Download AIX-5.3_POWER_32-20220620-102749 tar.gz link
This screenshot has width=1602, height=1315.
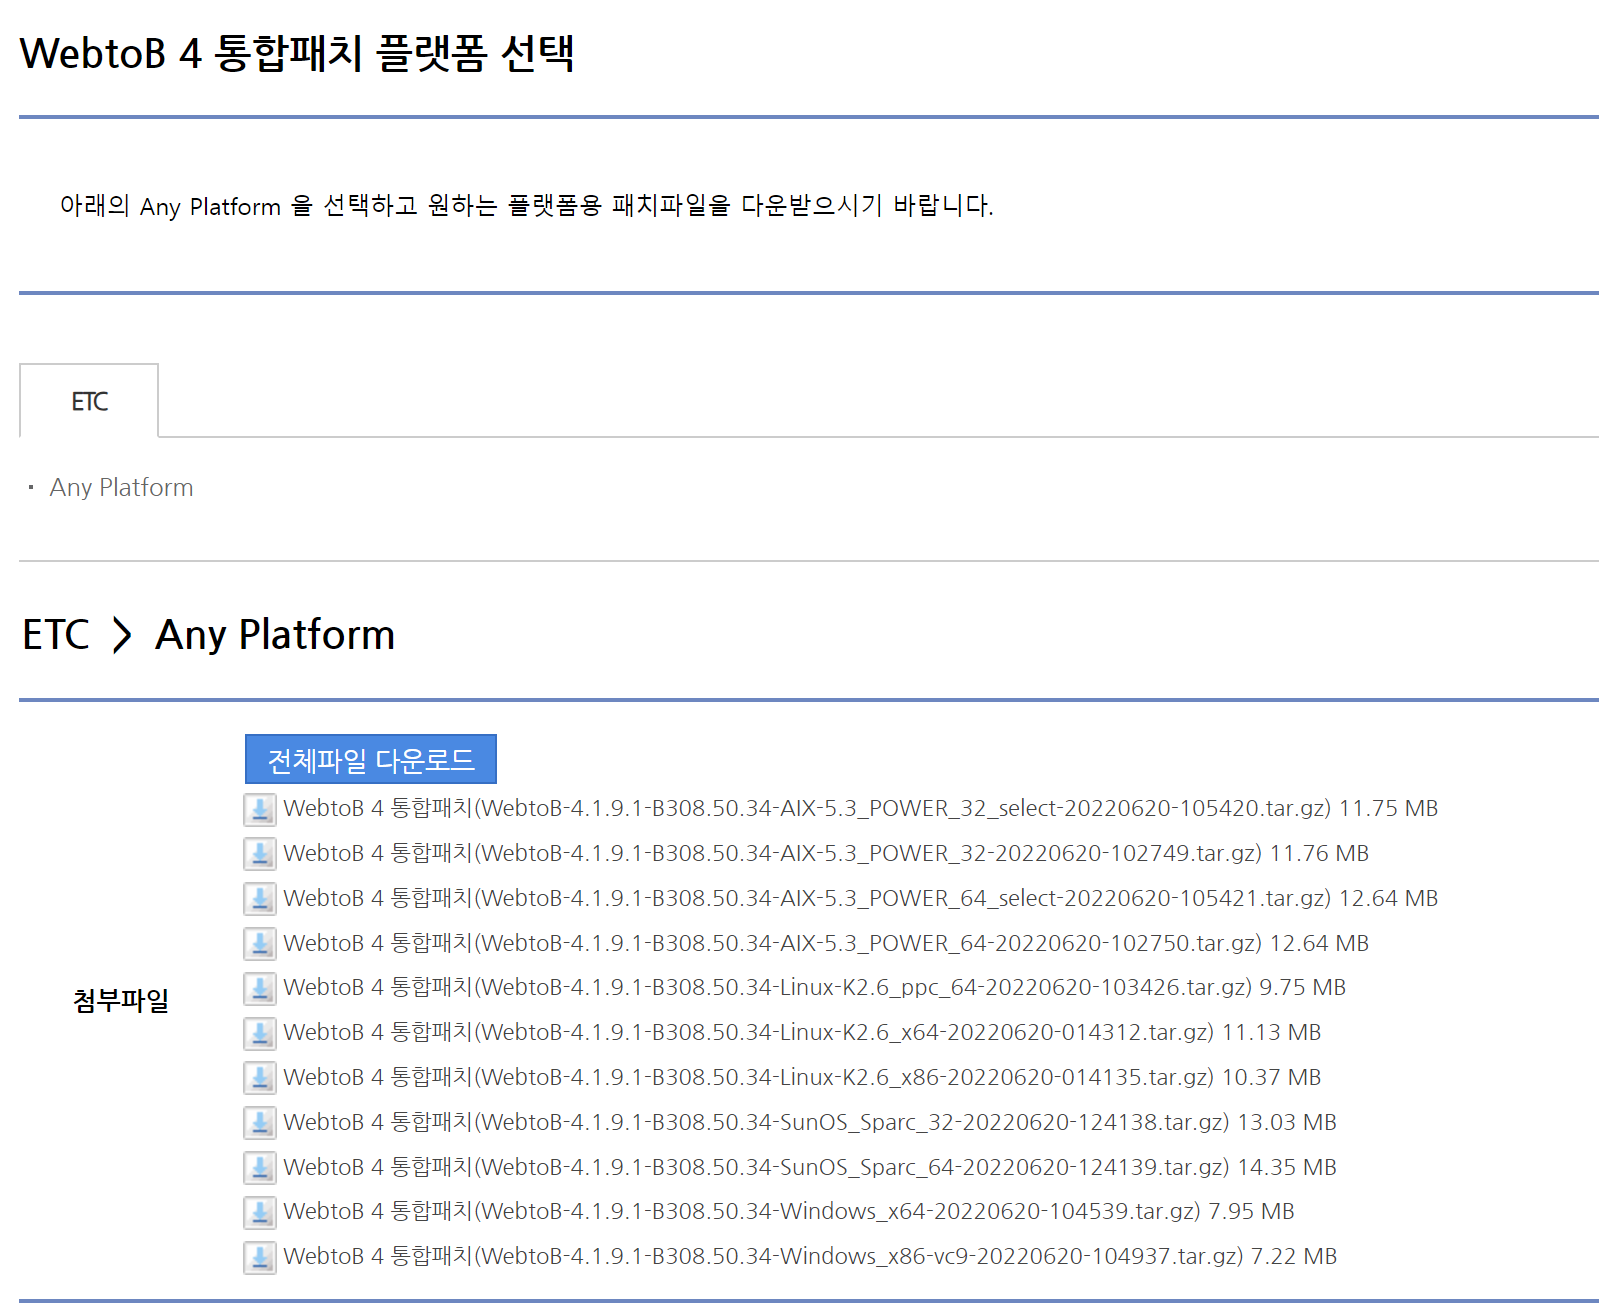[x=826, y=853]
